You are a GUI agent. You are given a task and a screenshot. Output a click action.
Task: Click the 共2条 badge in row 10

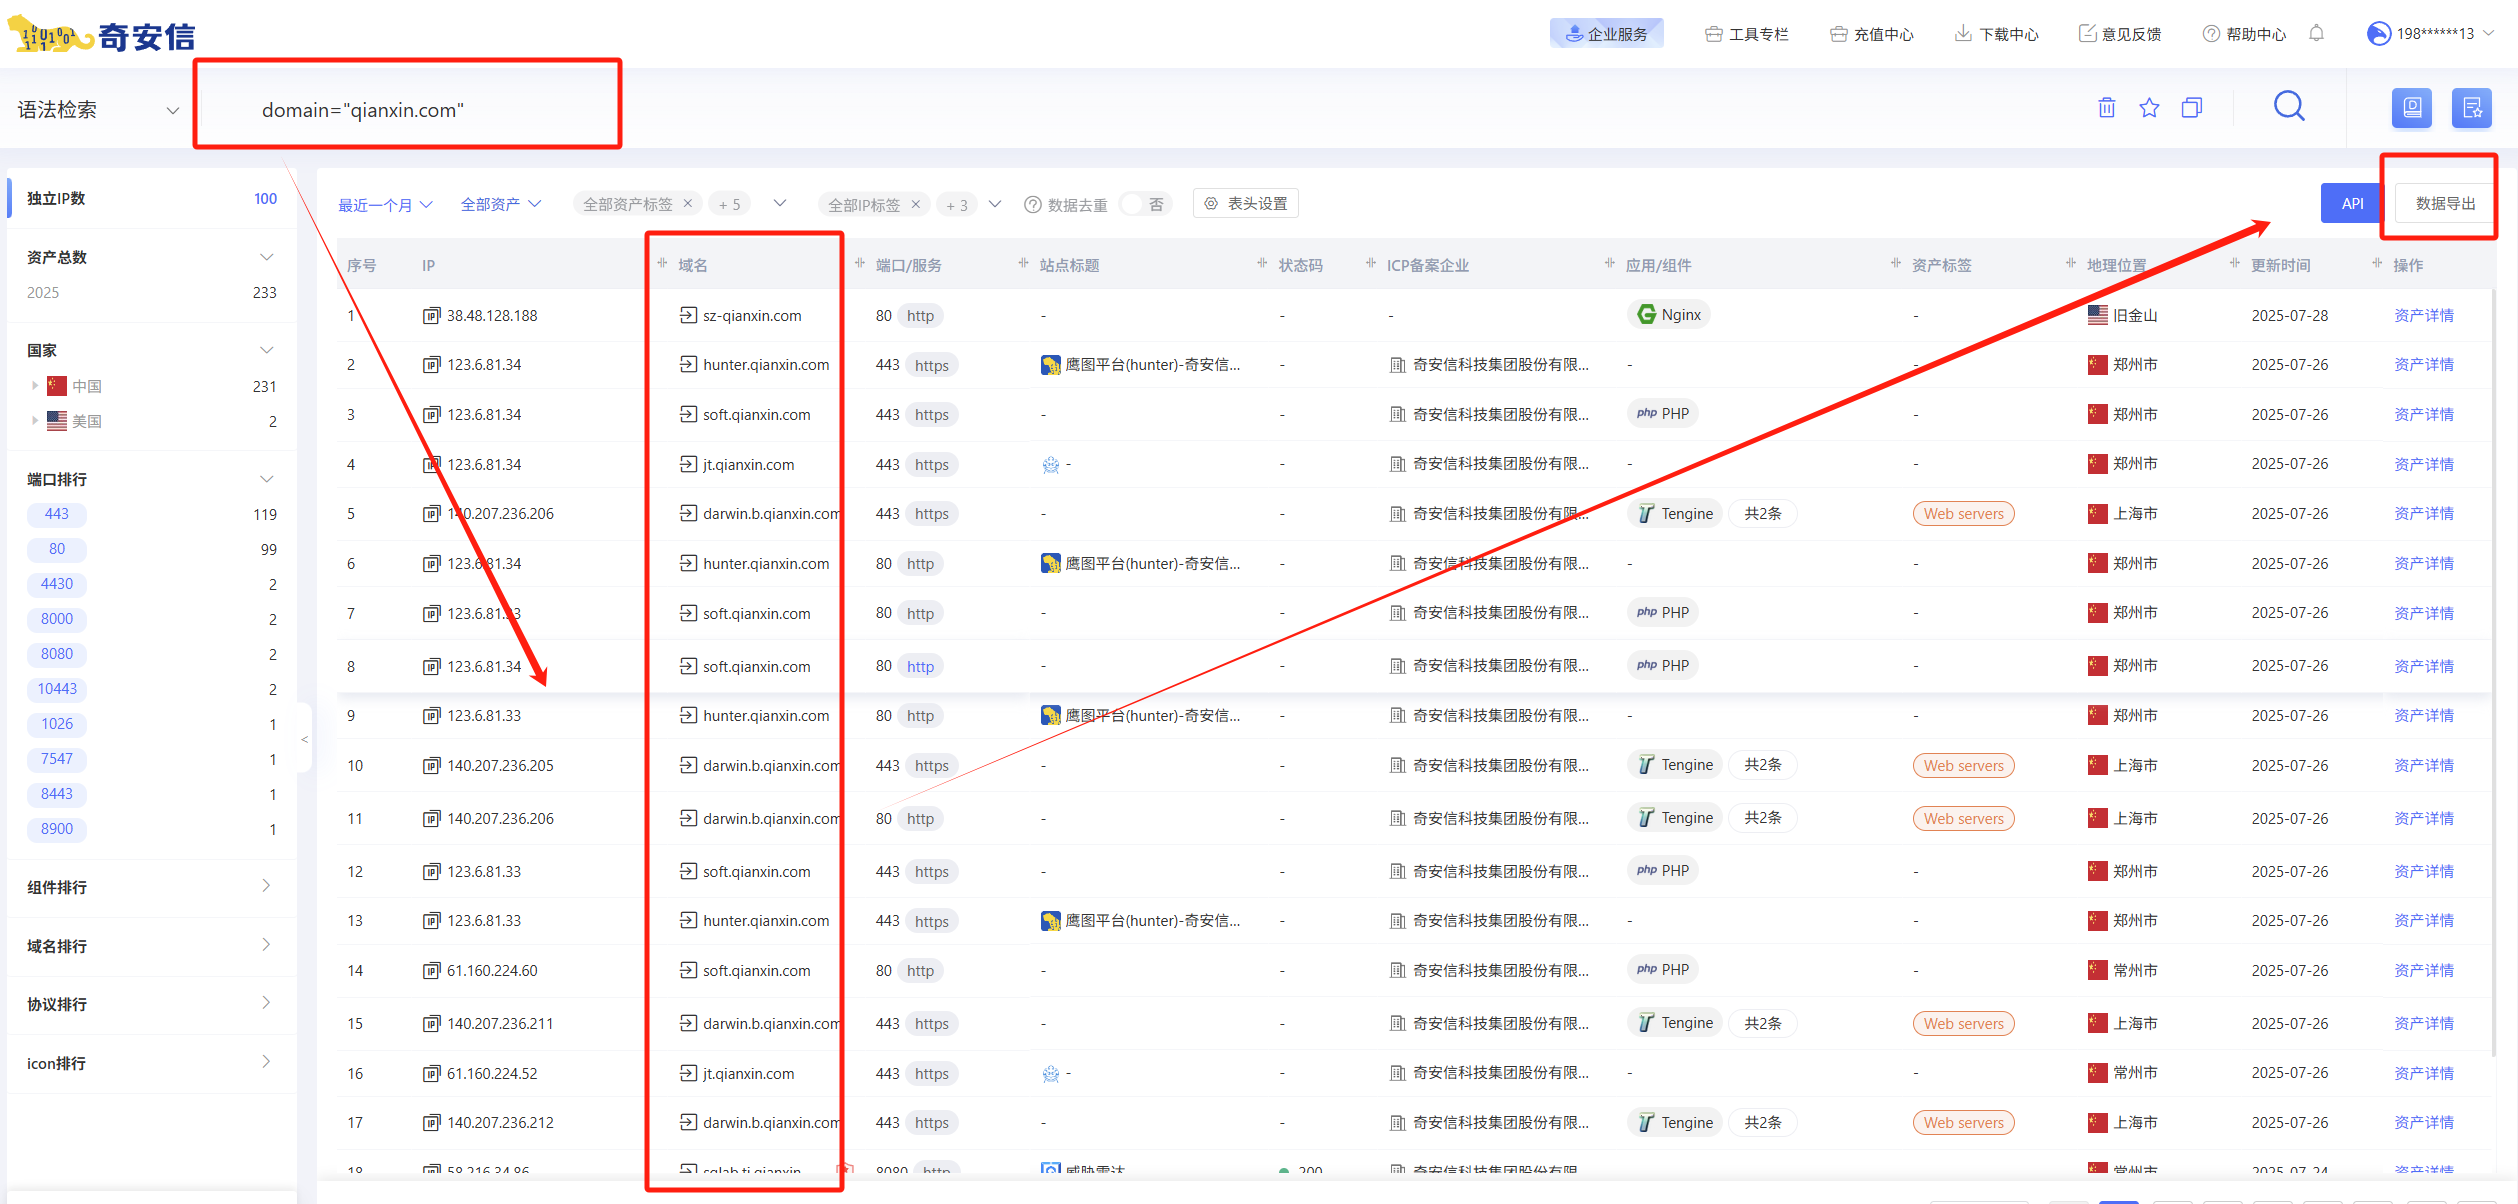point(1763,765)
